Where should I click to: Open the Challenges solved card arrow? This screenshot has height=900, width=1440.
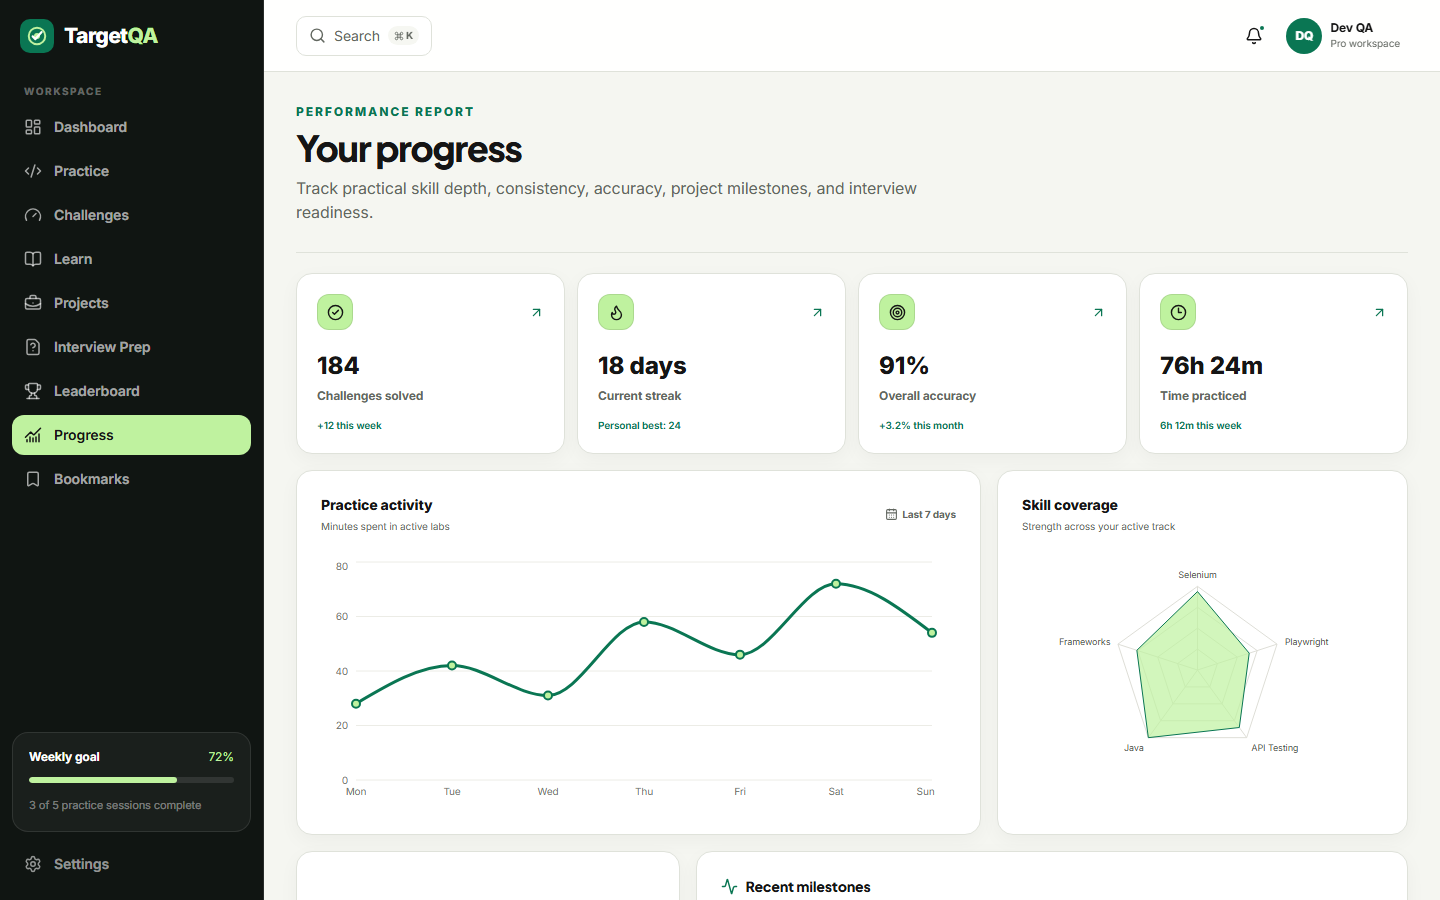[536, 313]
